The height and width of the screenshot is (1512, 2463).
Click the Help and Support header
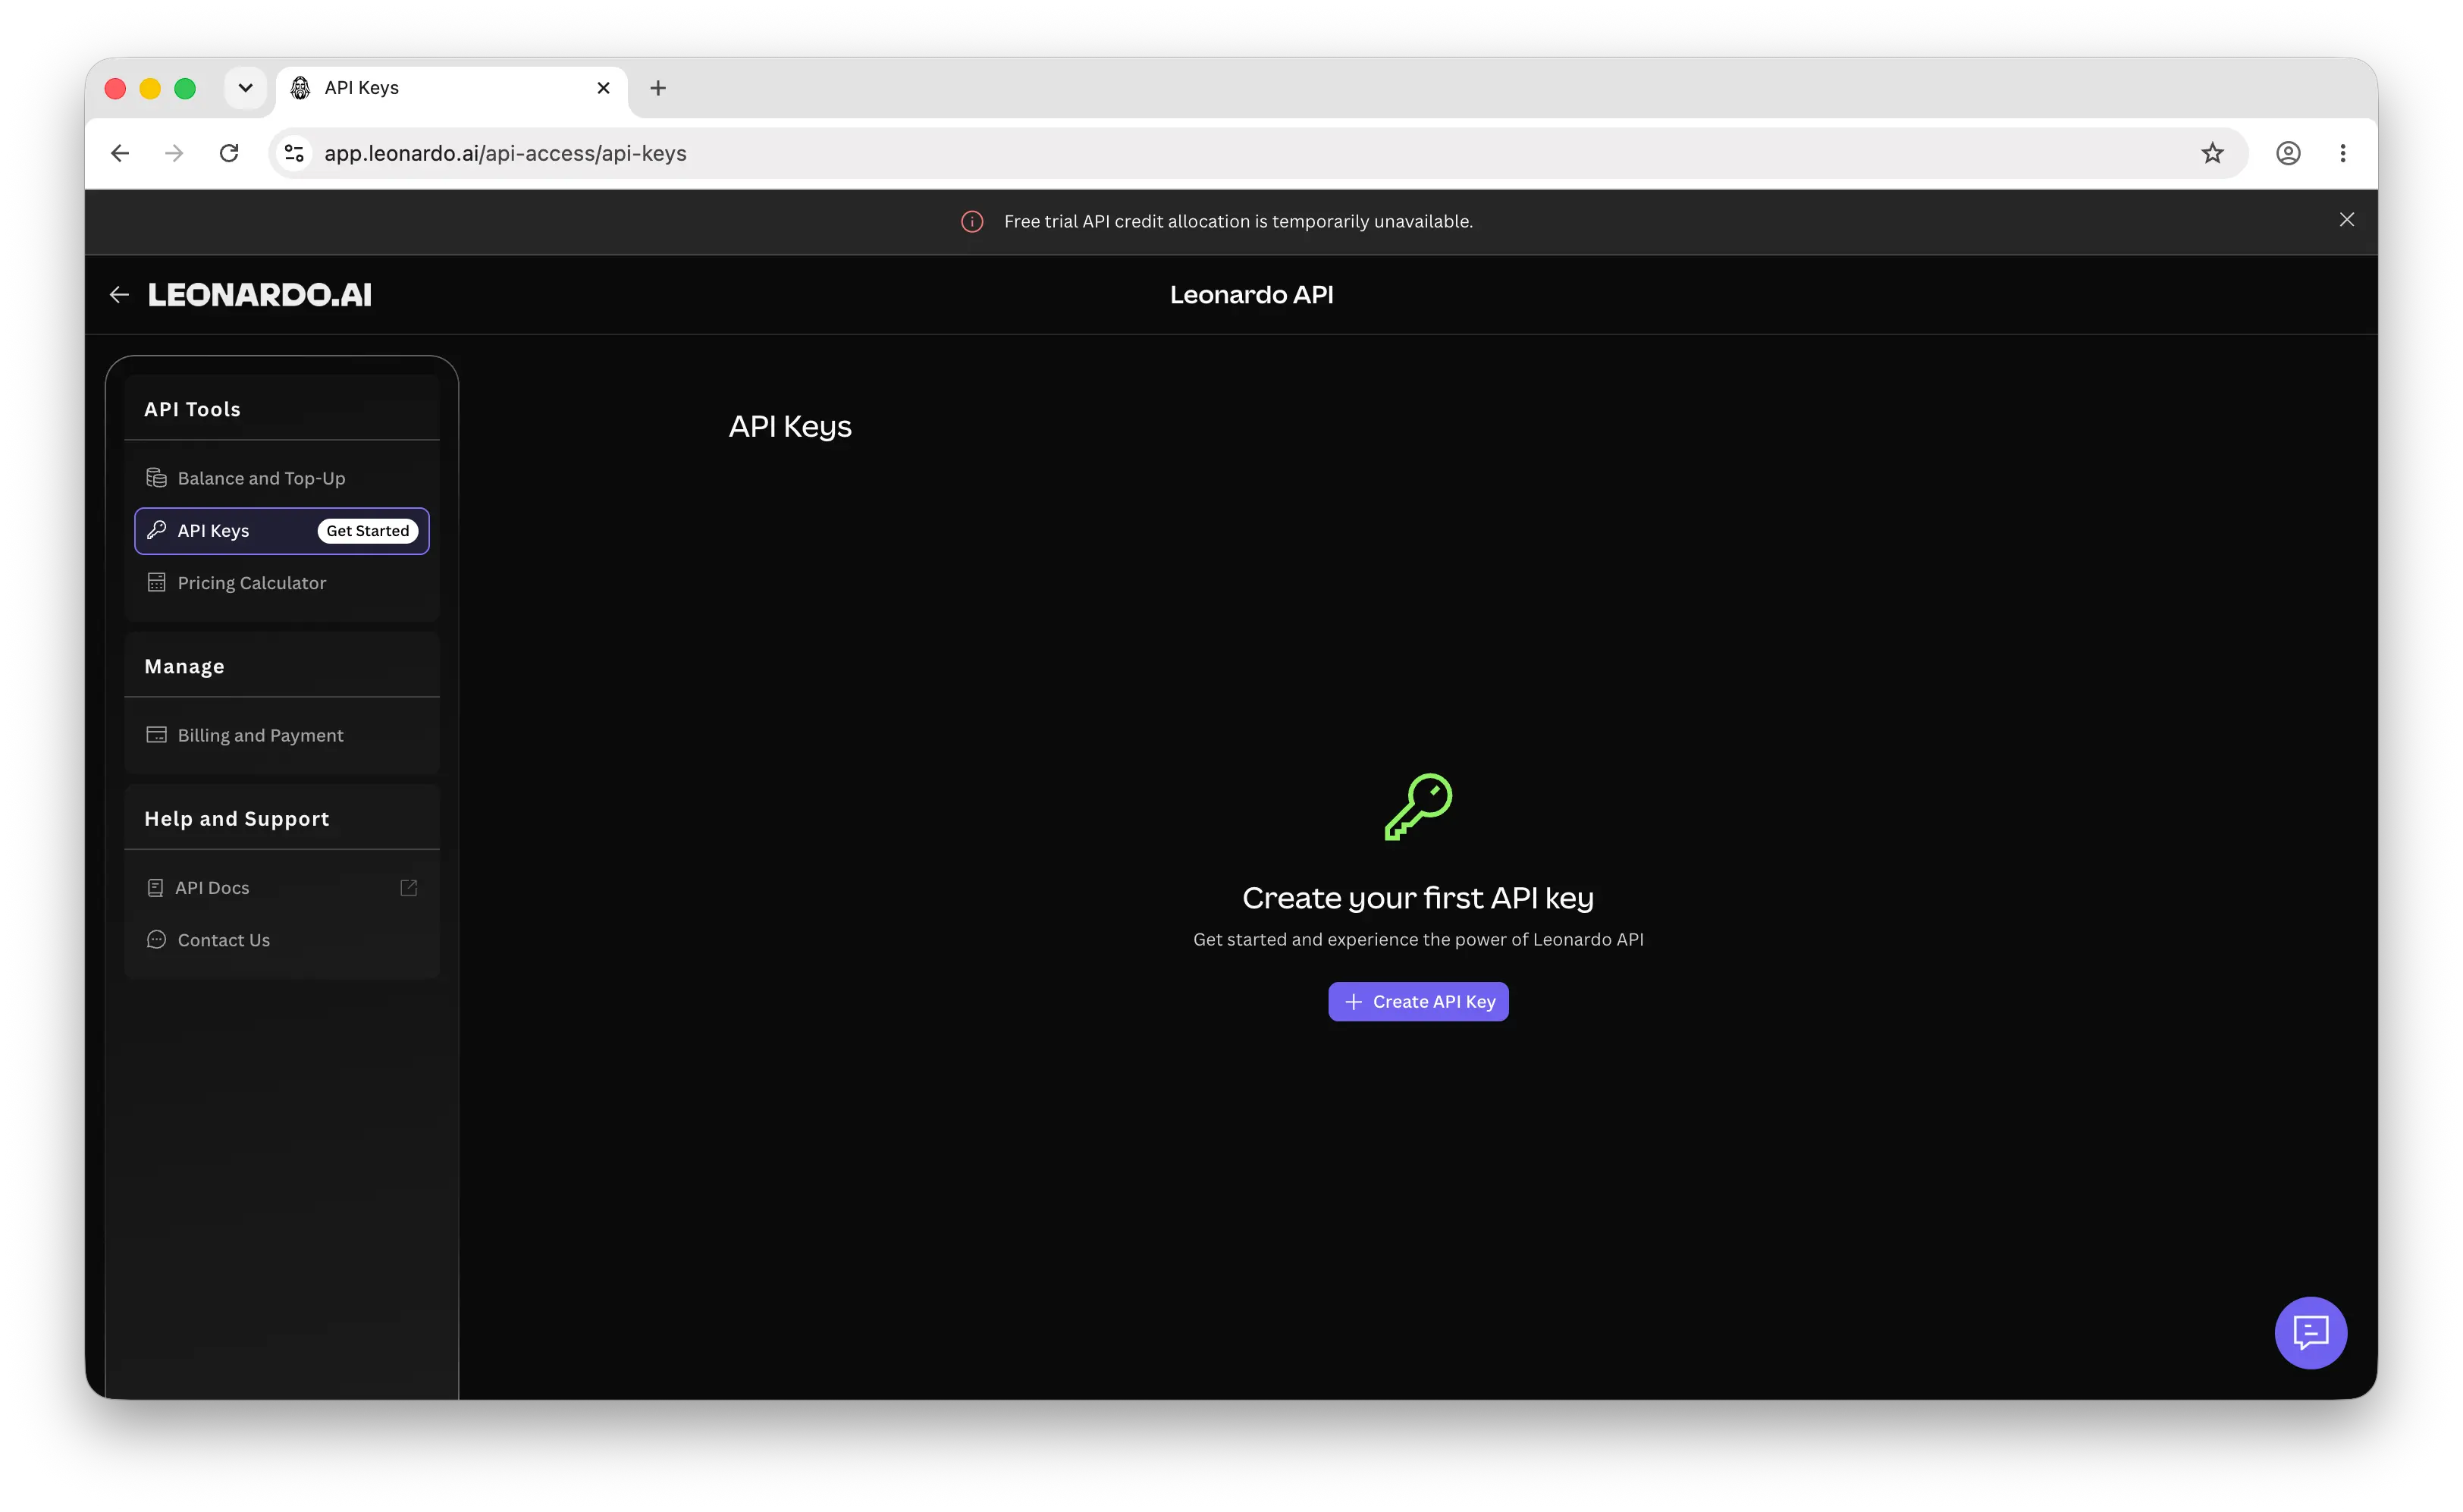pos(236,818)
